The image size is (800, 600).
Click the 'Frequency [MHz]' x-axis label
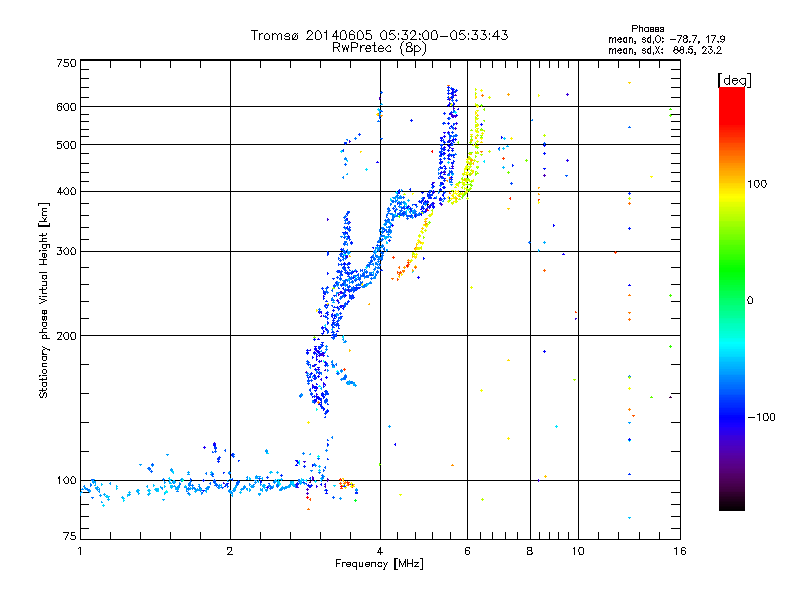tap(379, 564)
